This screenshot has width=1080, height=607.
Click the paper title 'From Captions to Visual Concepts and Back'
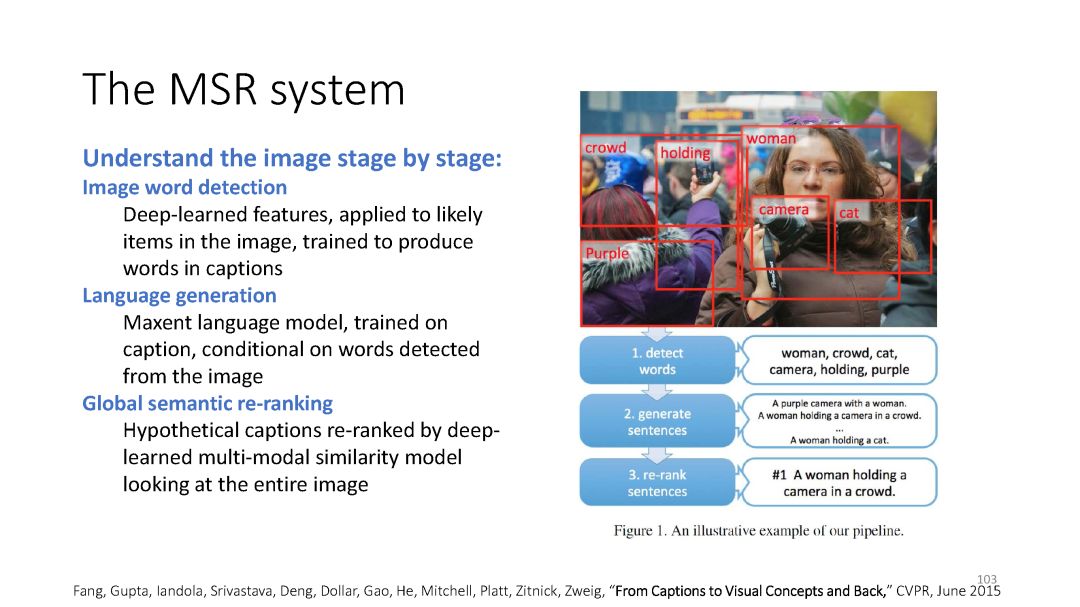tap(749, 591)
